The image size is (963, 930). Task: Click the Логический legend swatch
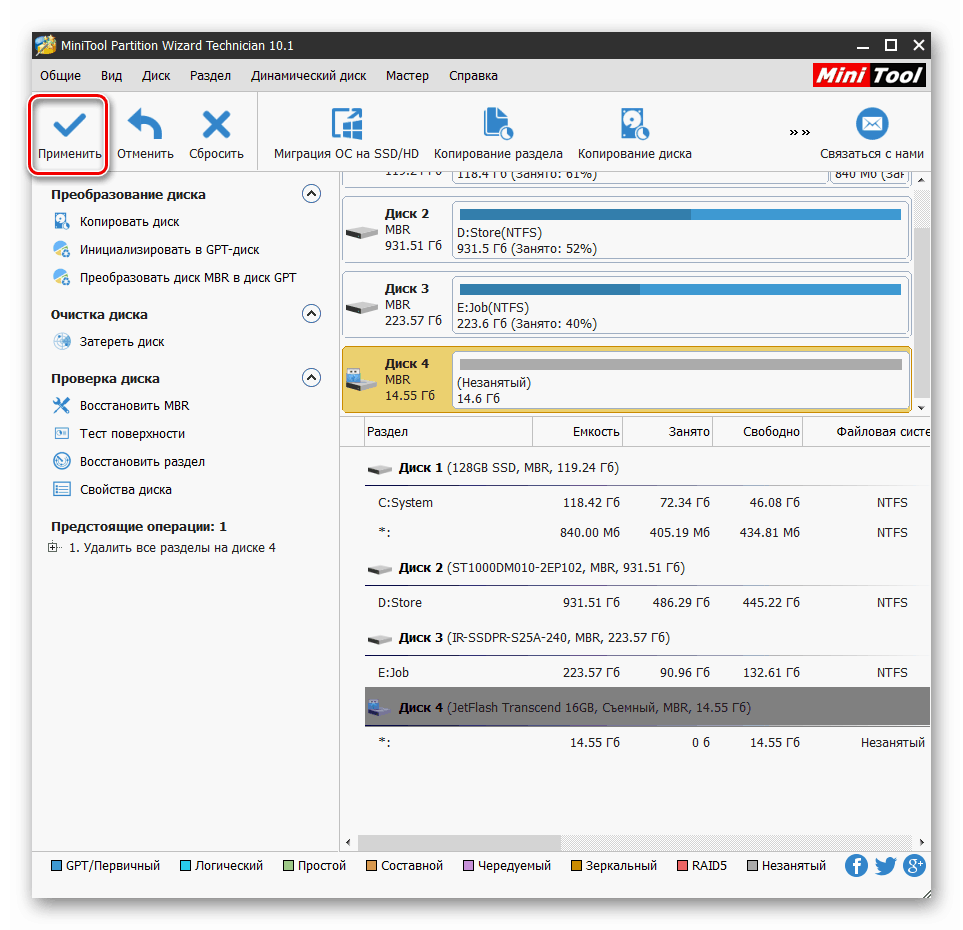coord(185,866)
